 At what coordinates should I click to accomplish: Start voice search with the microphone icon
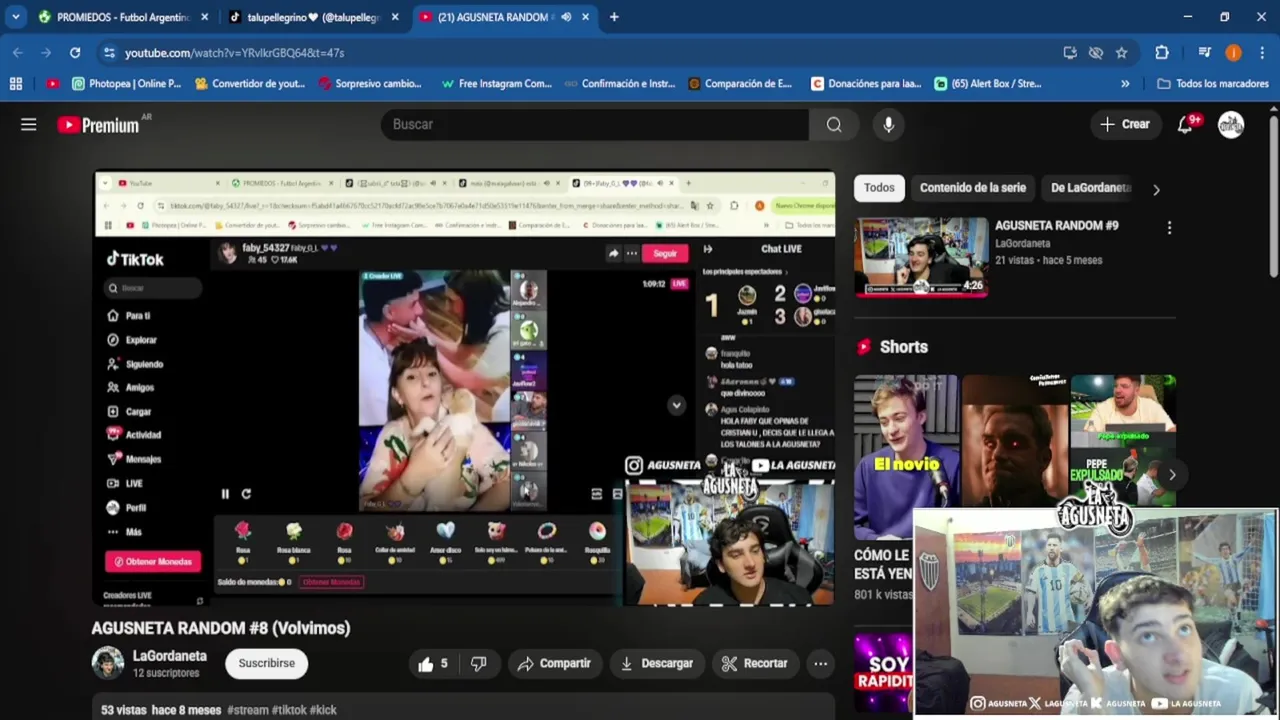point(888,124)
